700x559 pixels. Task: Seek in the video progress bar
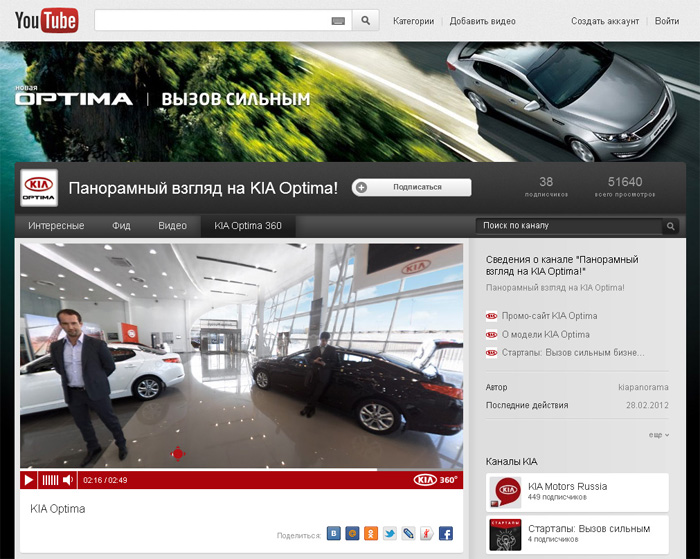point(200,469)
